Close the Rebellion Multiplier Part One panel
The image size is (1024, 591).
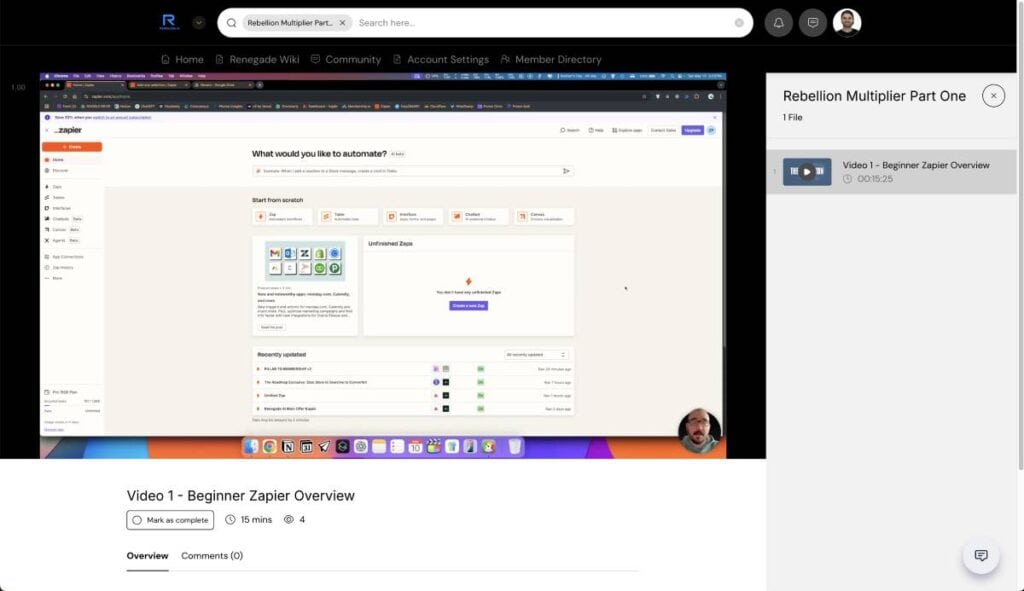coord(993,96)
